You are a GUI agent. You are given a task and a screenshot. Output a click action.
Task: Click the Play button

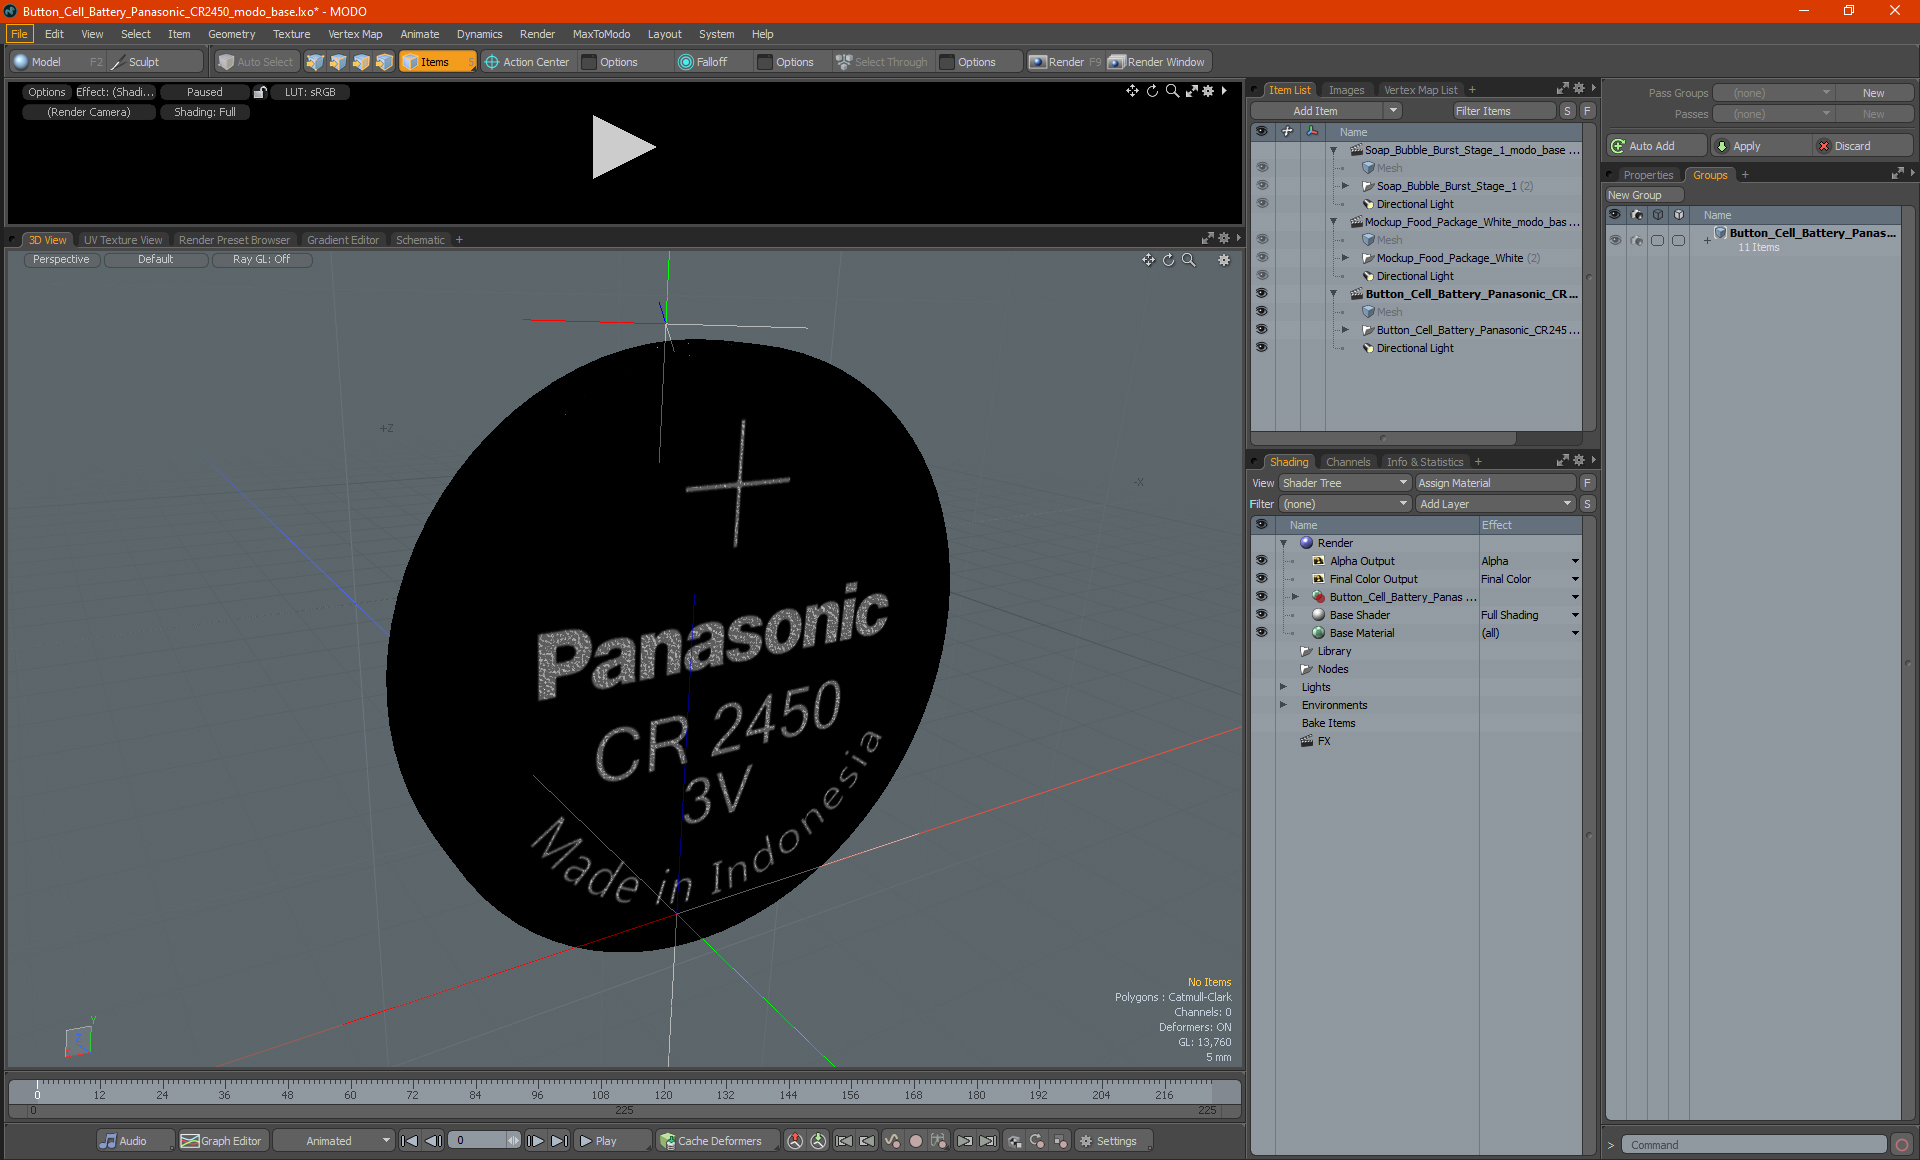(611, 1141)
